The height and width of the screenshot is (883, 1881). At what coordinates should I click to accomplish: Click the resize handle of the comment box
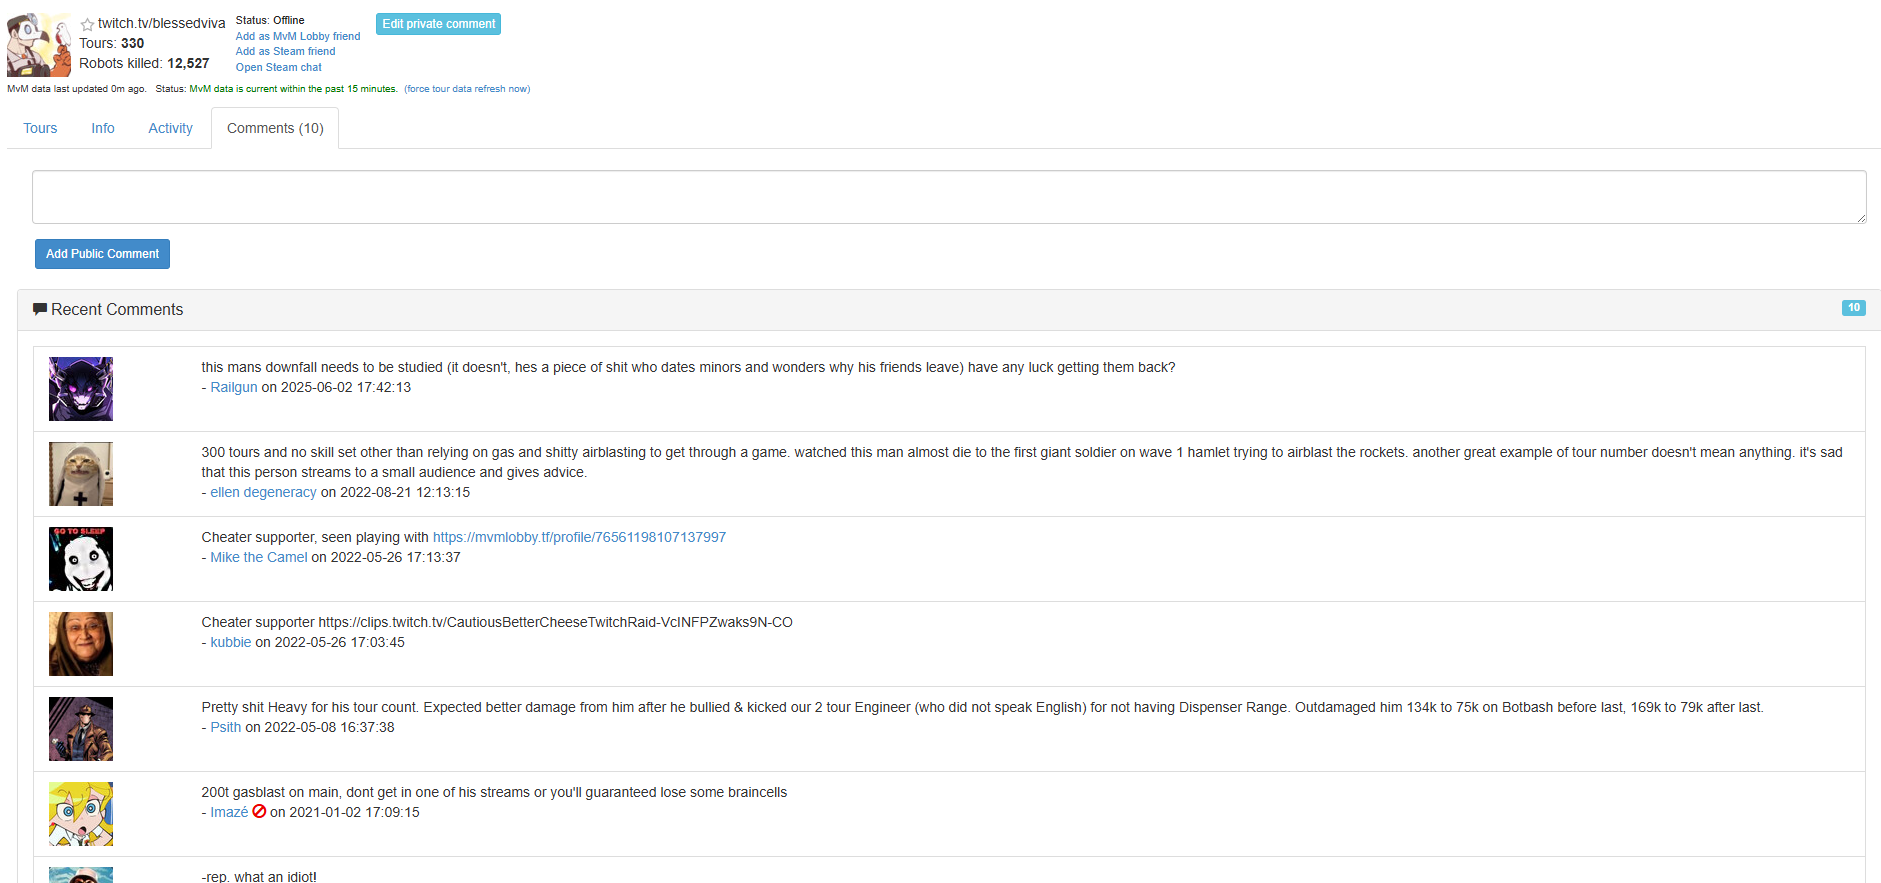1861,218
